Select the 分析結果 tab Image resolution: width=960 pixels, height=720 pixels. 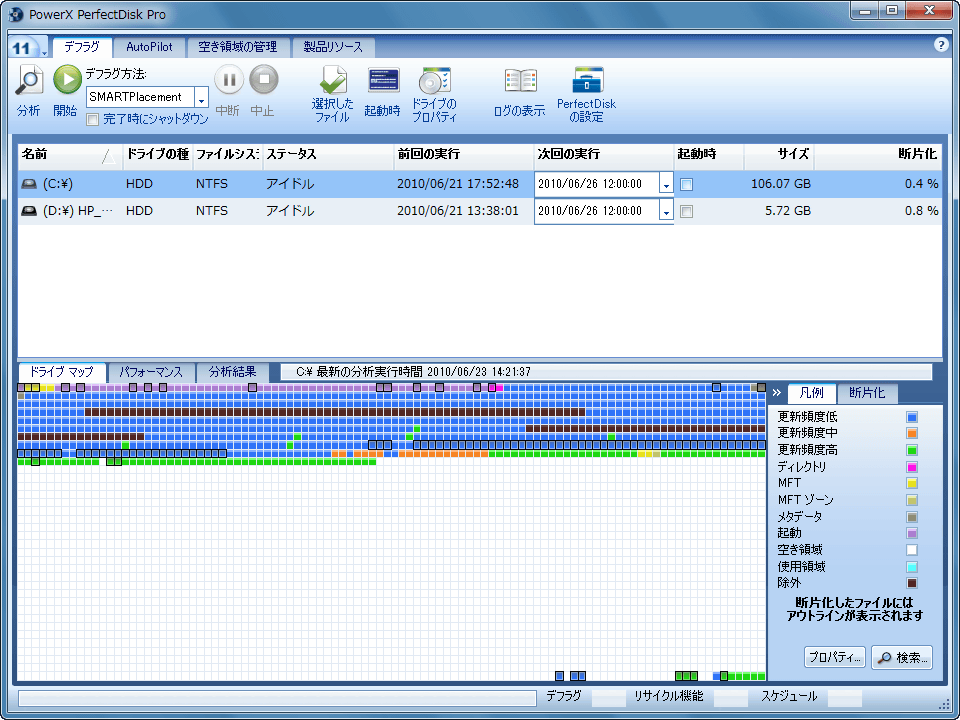click(233, 372)
